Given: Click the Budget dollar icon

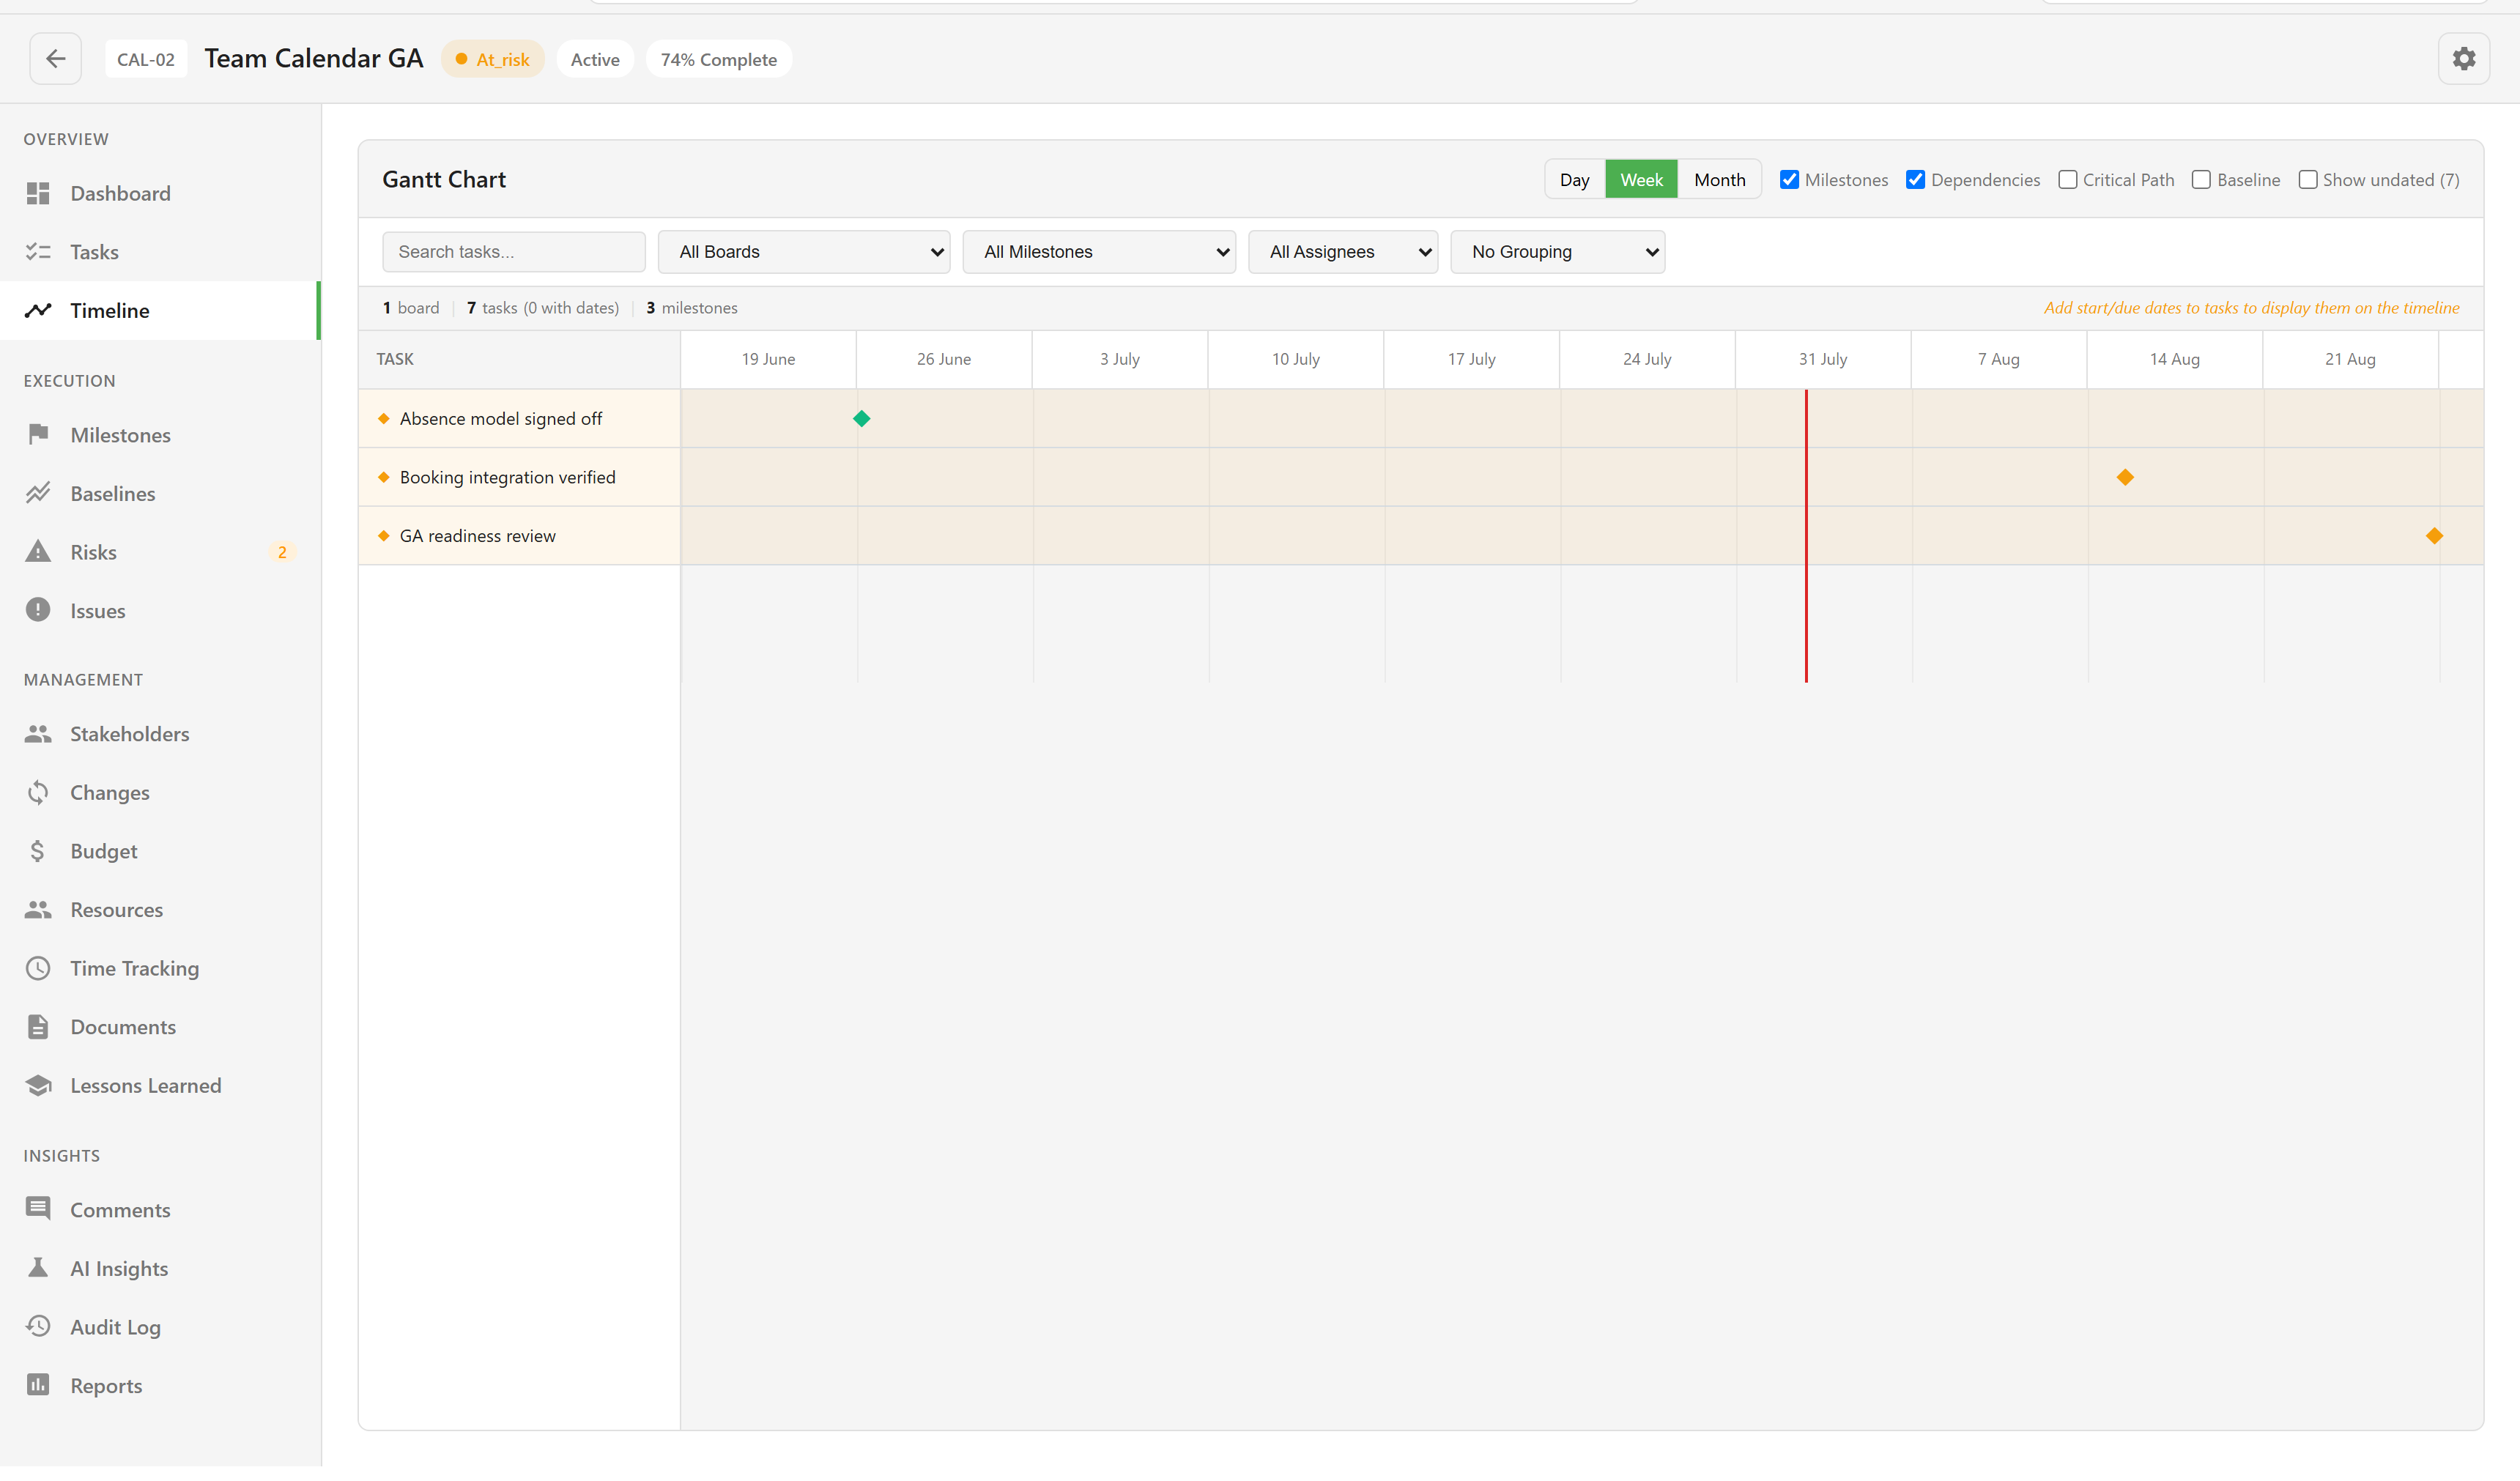Looking at the screenshot, I should pos(38,851).
